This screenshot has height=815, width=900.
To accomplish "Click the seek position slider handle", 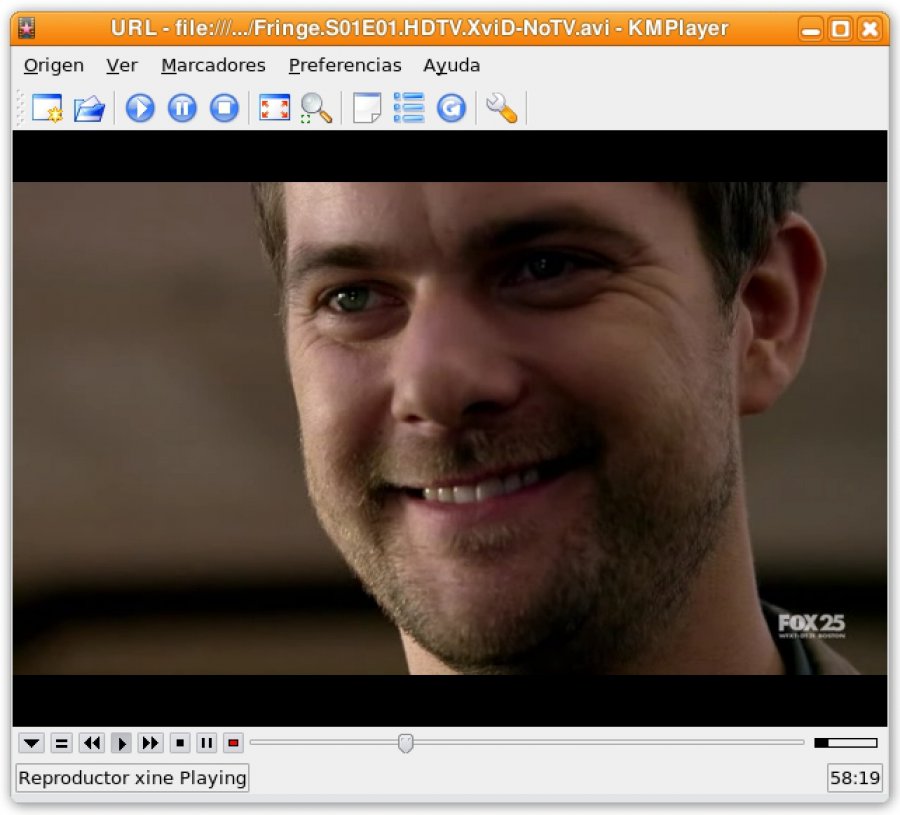I will 405,743.
